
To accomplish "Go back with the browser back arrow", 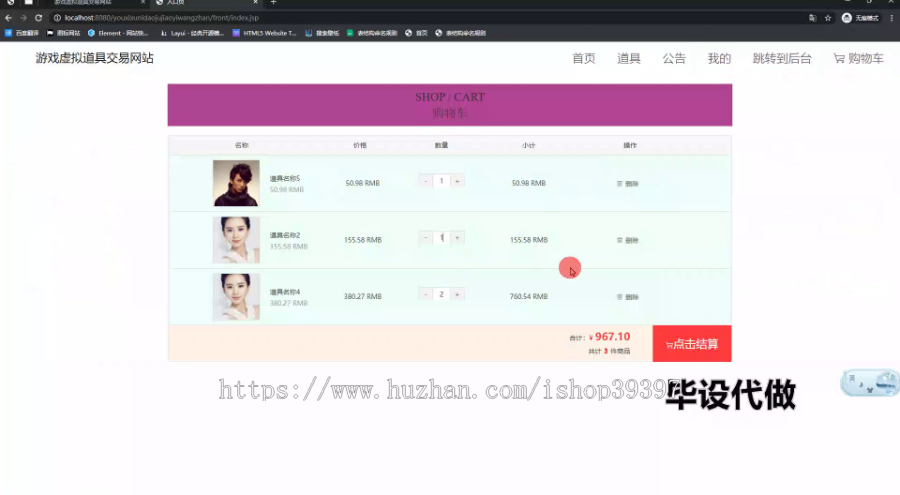I will tap(9, 18).
